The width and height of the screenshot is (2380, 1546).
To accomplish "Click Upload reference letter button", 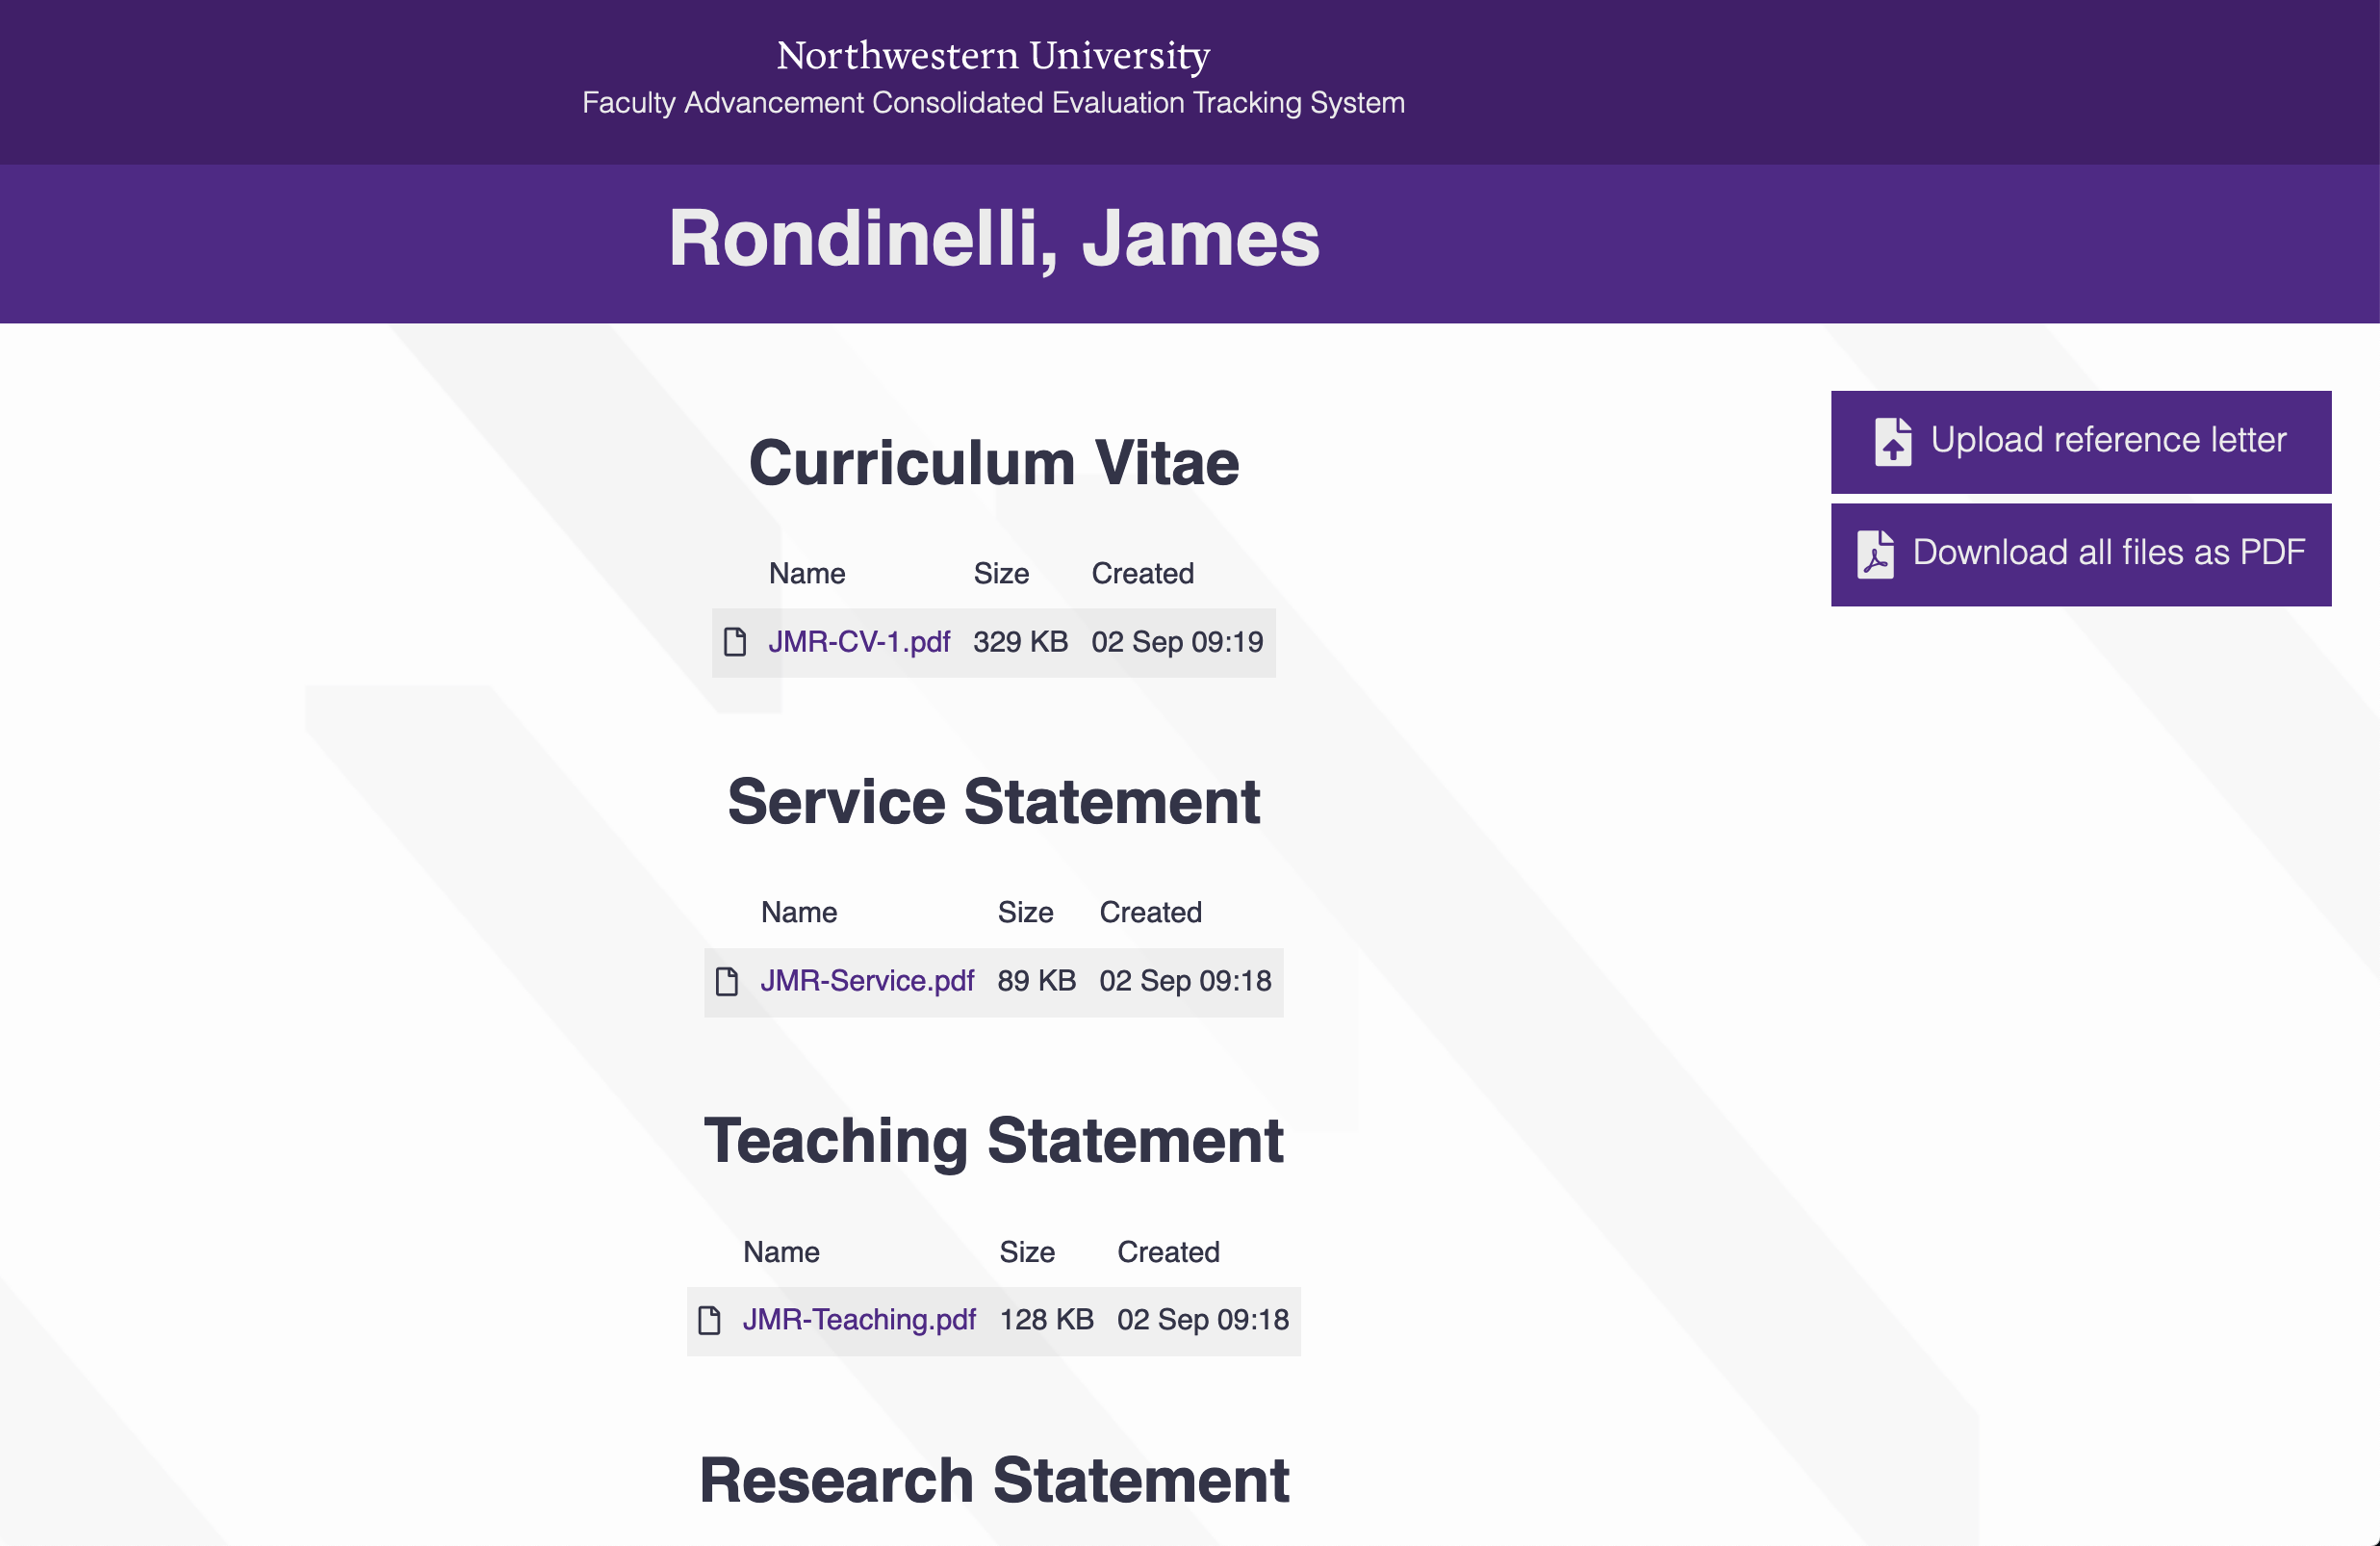I will (x=2080, y=442).
